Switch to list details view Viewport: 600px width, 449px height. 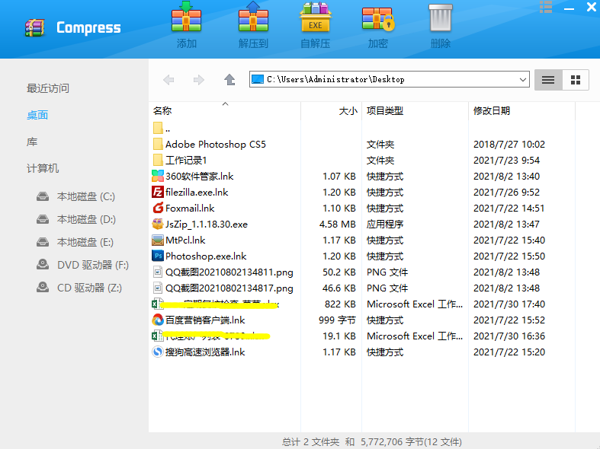click(548, 80)
